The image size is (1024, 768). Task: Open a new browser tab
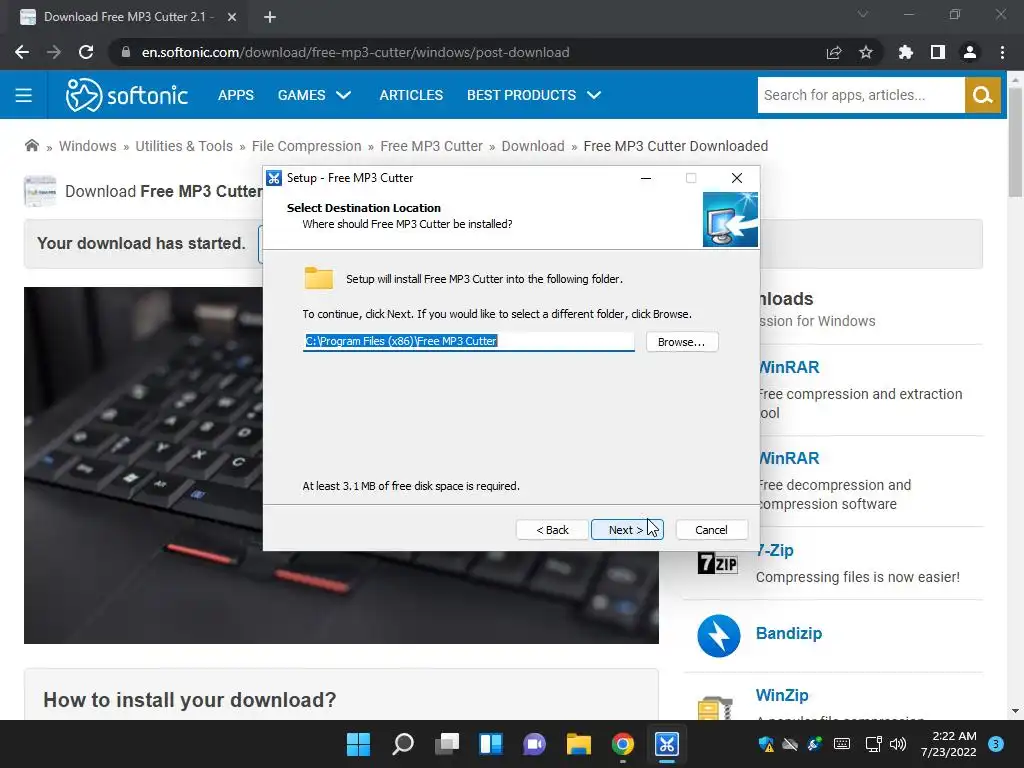[x=270, y=17]
